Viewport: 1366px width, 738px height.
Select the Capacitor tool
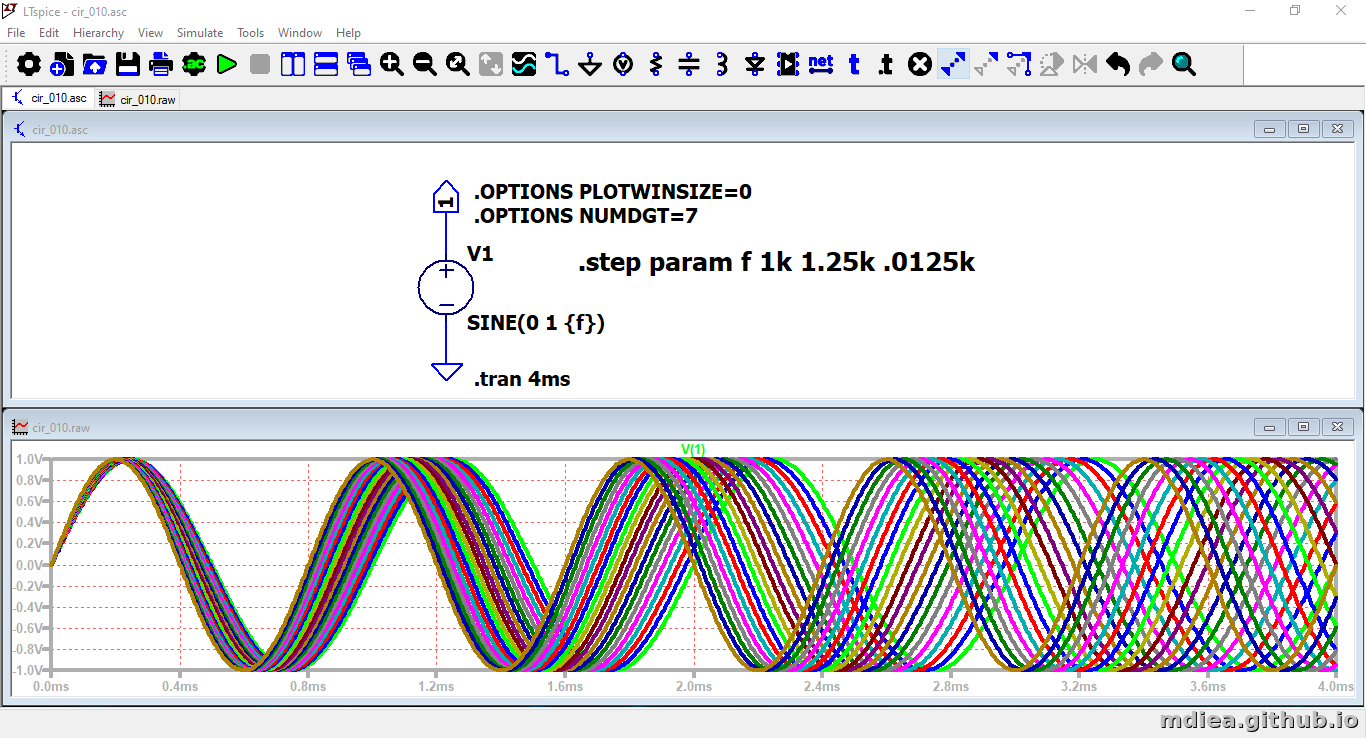[x=689, y=65]
